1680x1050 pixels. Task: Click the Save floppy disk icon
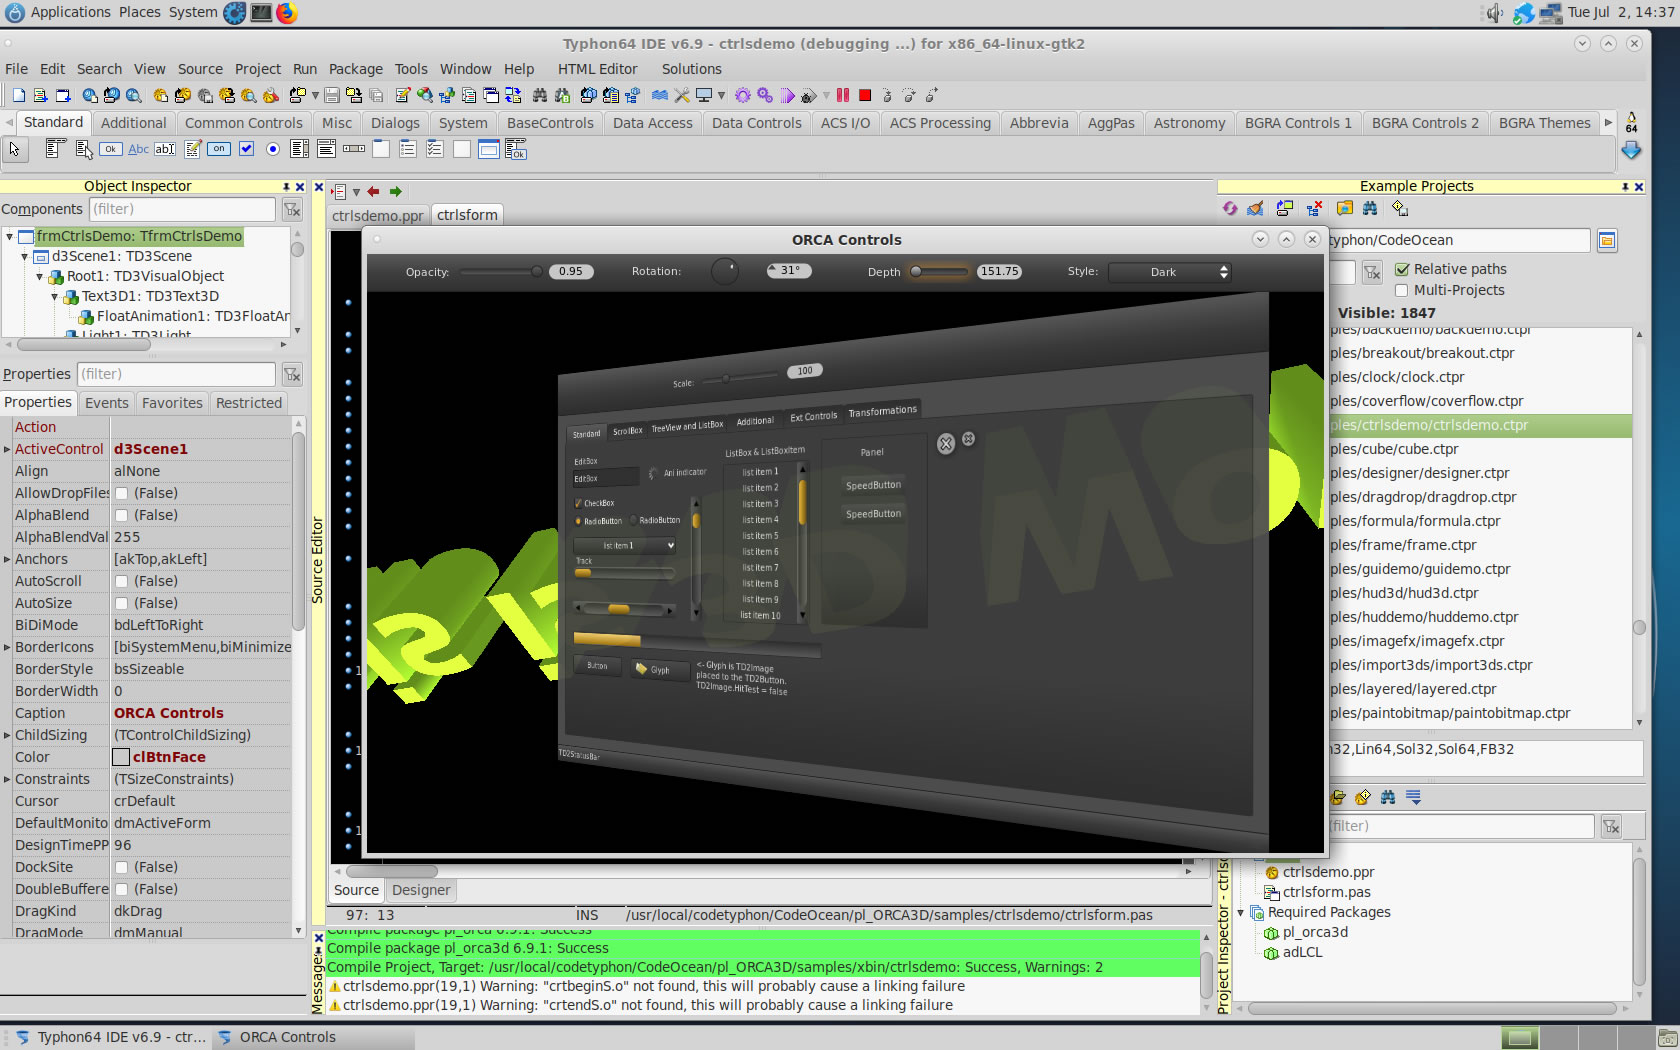pos(331,95)
